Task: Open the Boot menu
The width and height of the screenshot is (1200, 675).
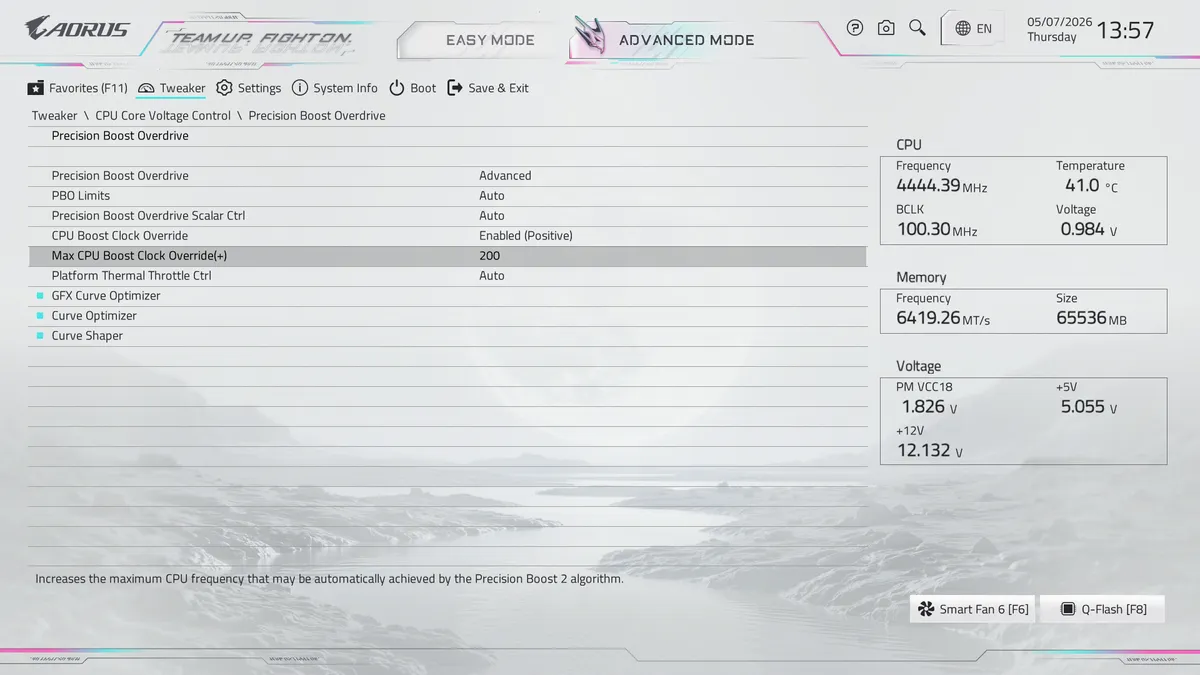Action: click(x=412, y=88)
